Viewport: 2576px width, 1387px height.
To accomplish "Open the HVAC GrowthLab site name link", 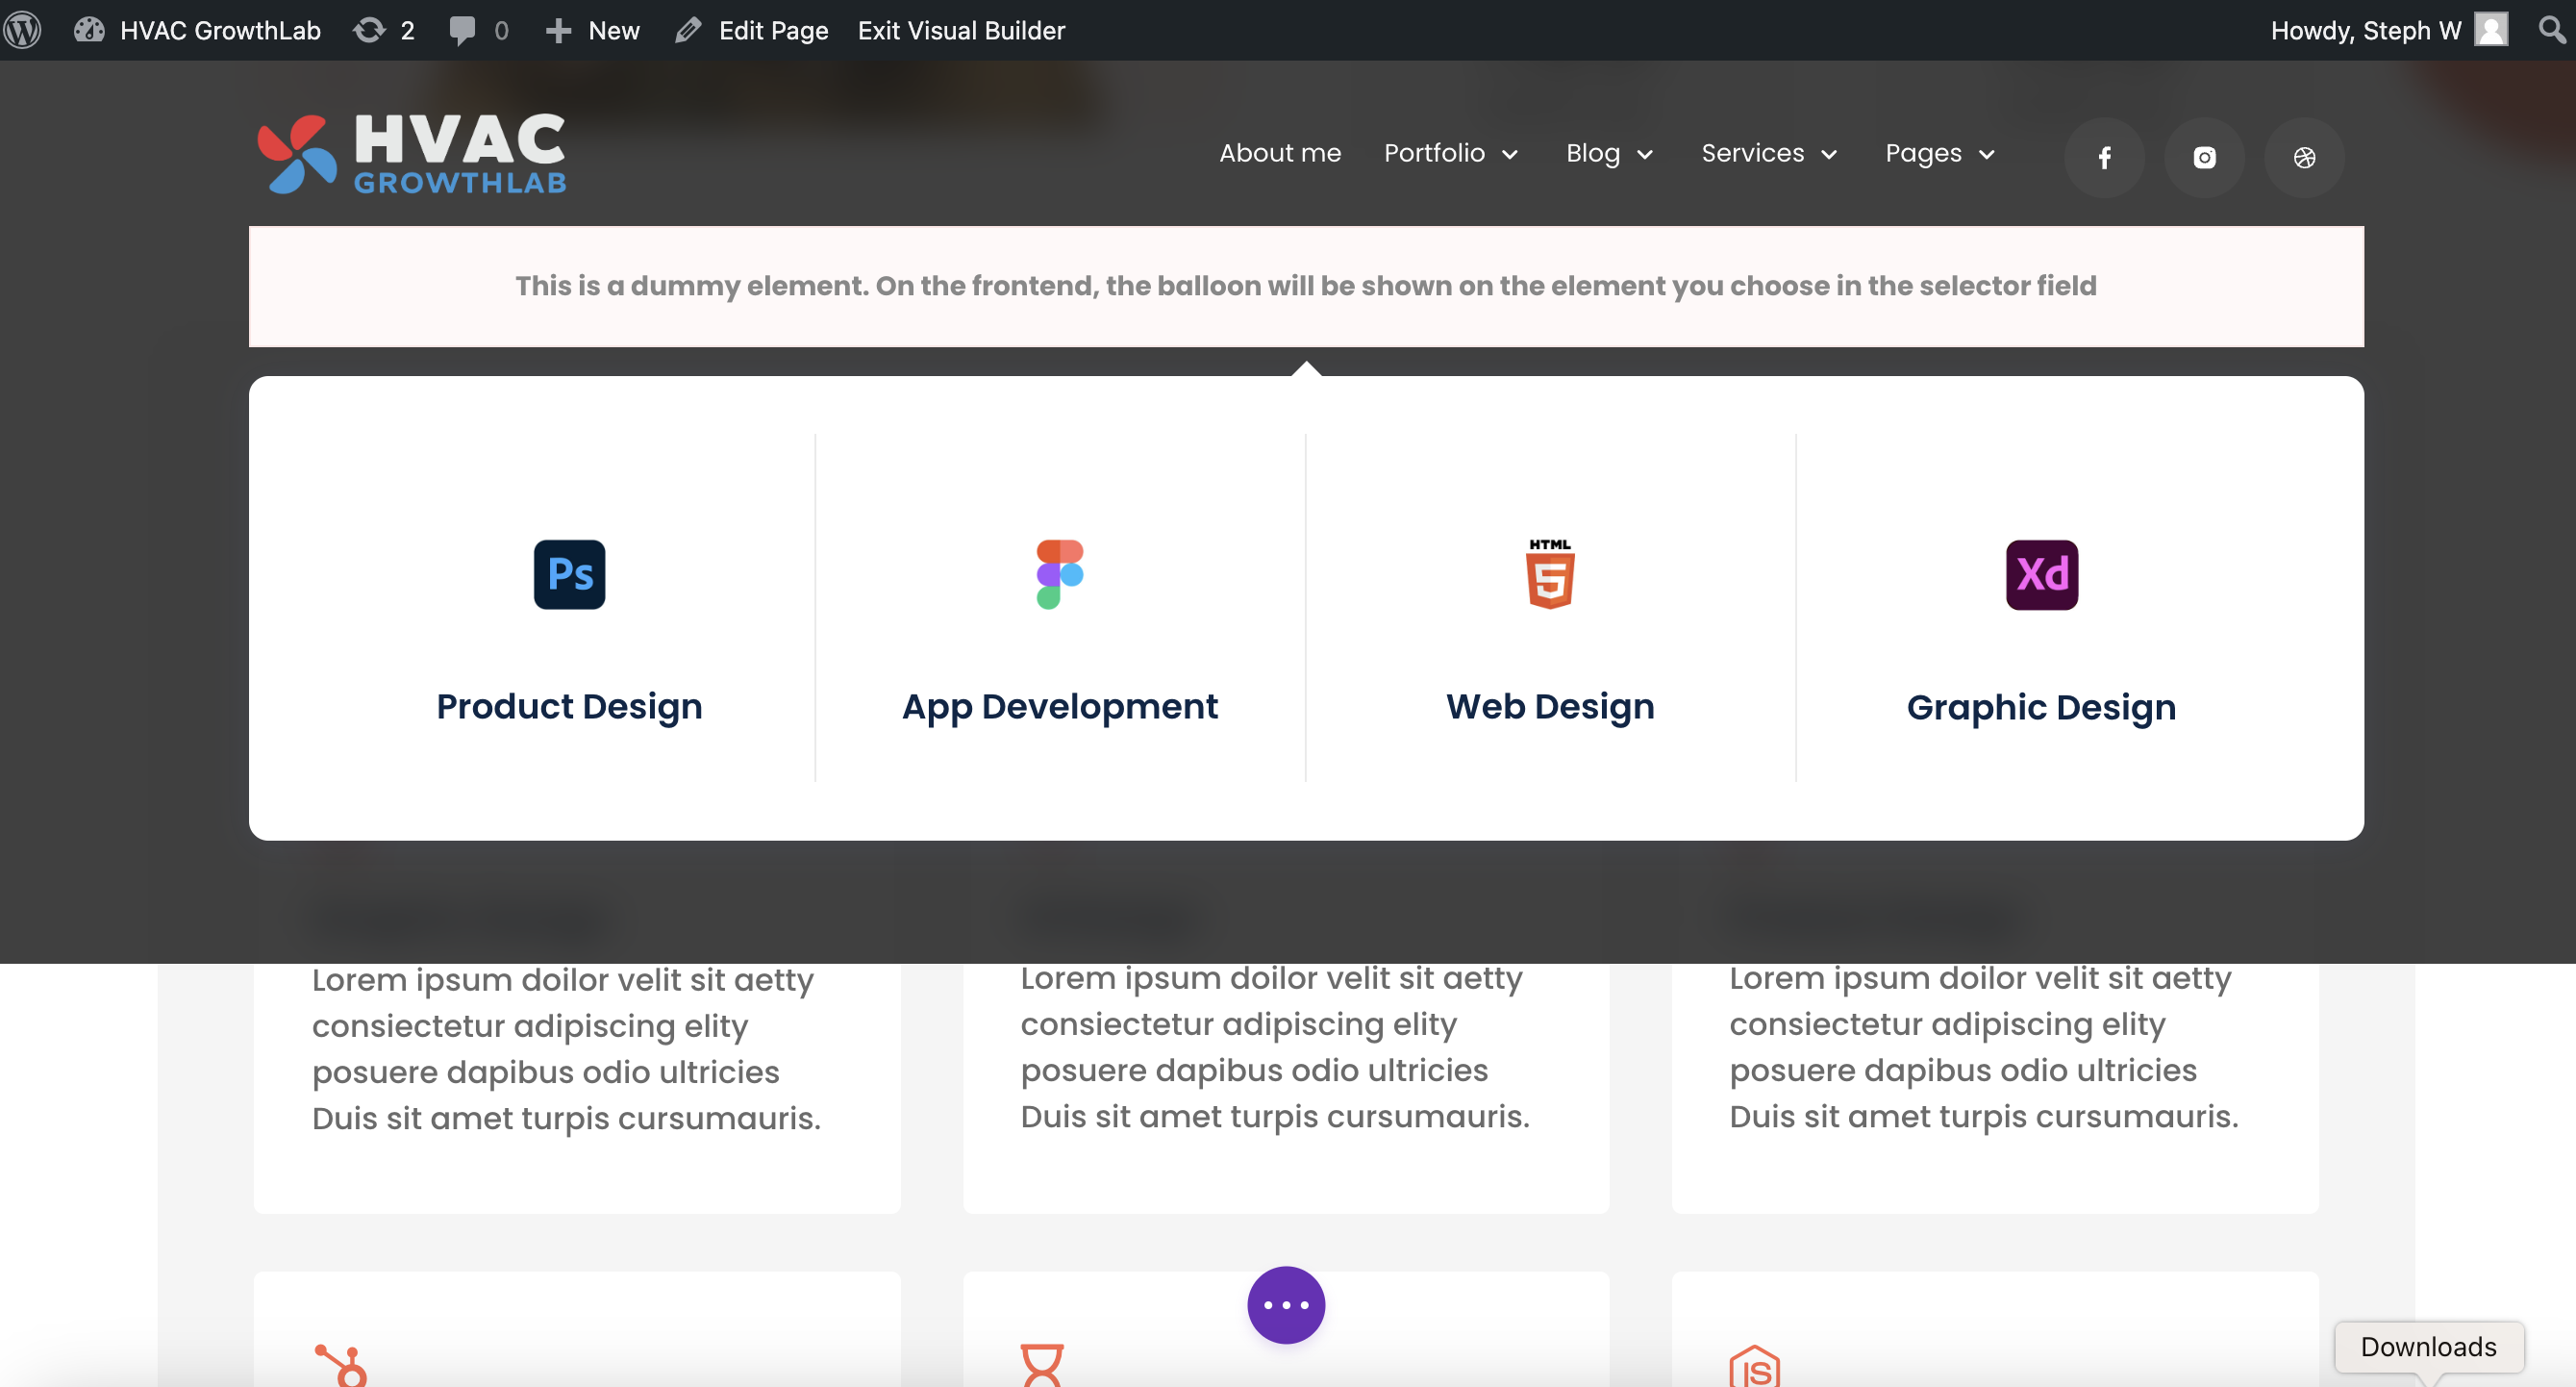I will point(220,30).
